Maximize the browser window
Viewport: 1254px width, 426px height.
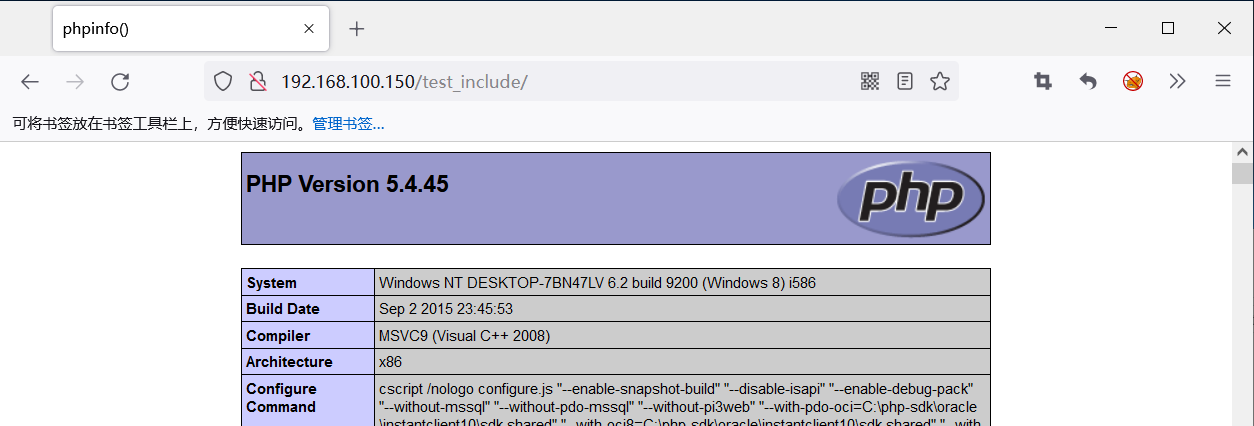point(1167,28)
